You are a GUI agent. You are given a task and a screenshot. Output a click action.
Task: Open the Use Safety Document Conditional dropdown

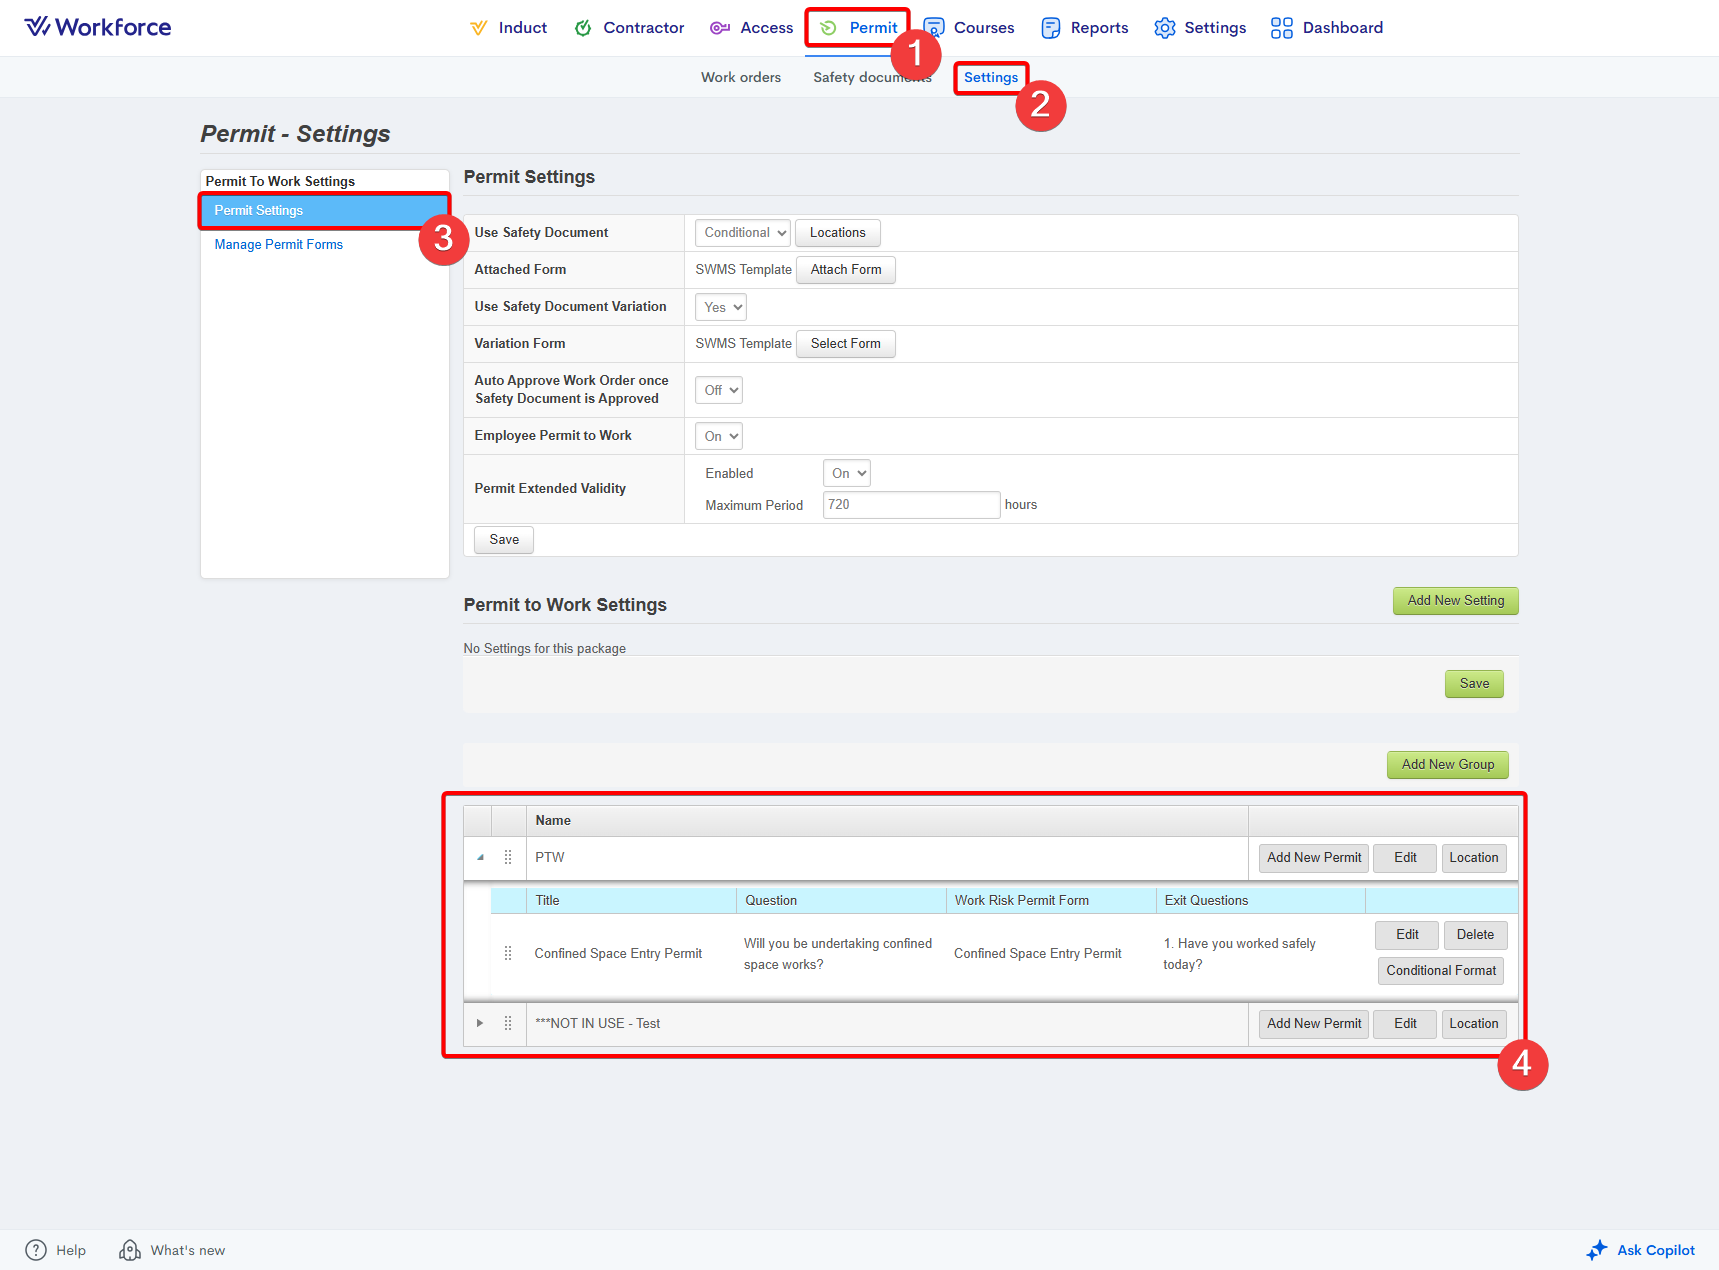coord(742,233)
